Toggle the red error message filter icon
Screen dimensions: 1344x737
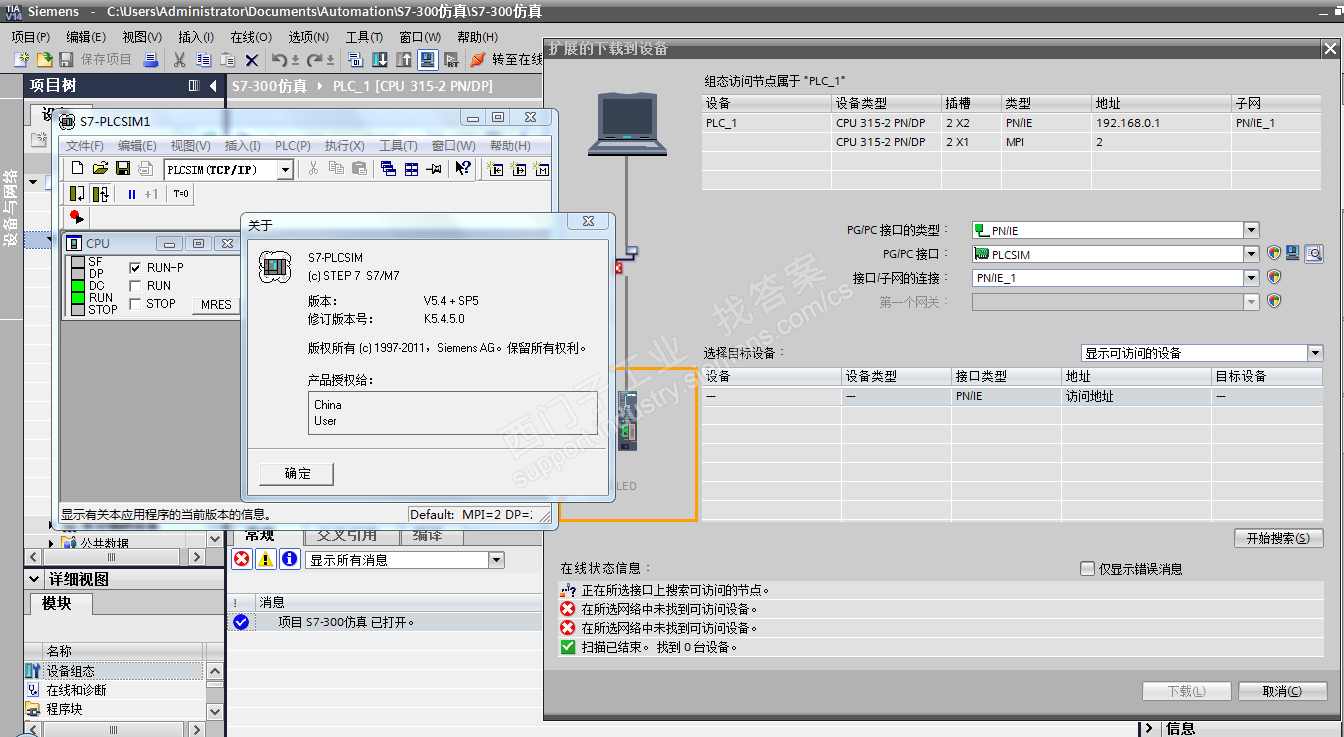point(241,560)
